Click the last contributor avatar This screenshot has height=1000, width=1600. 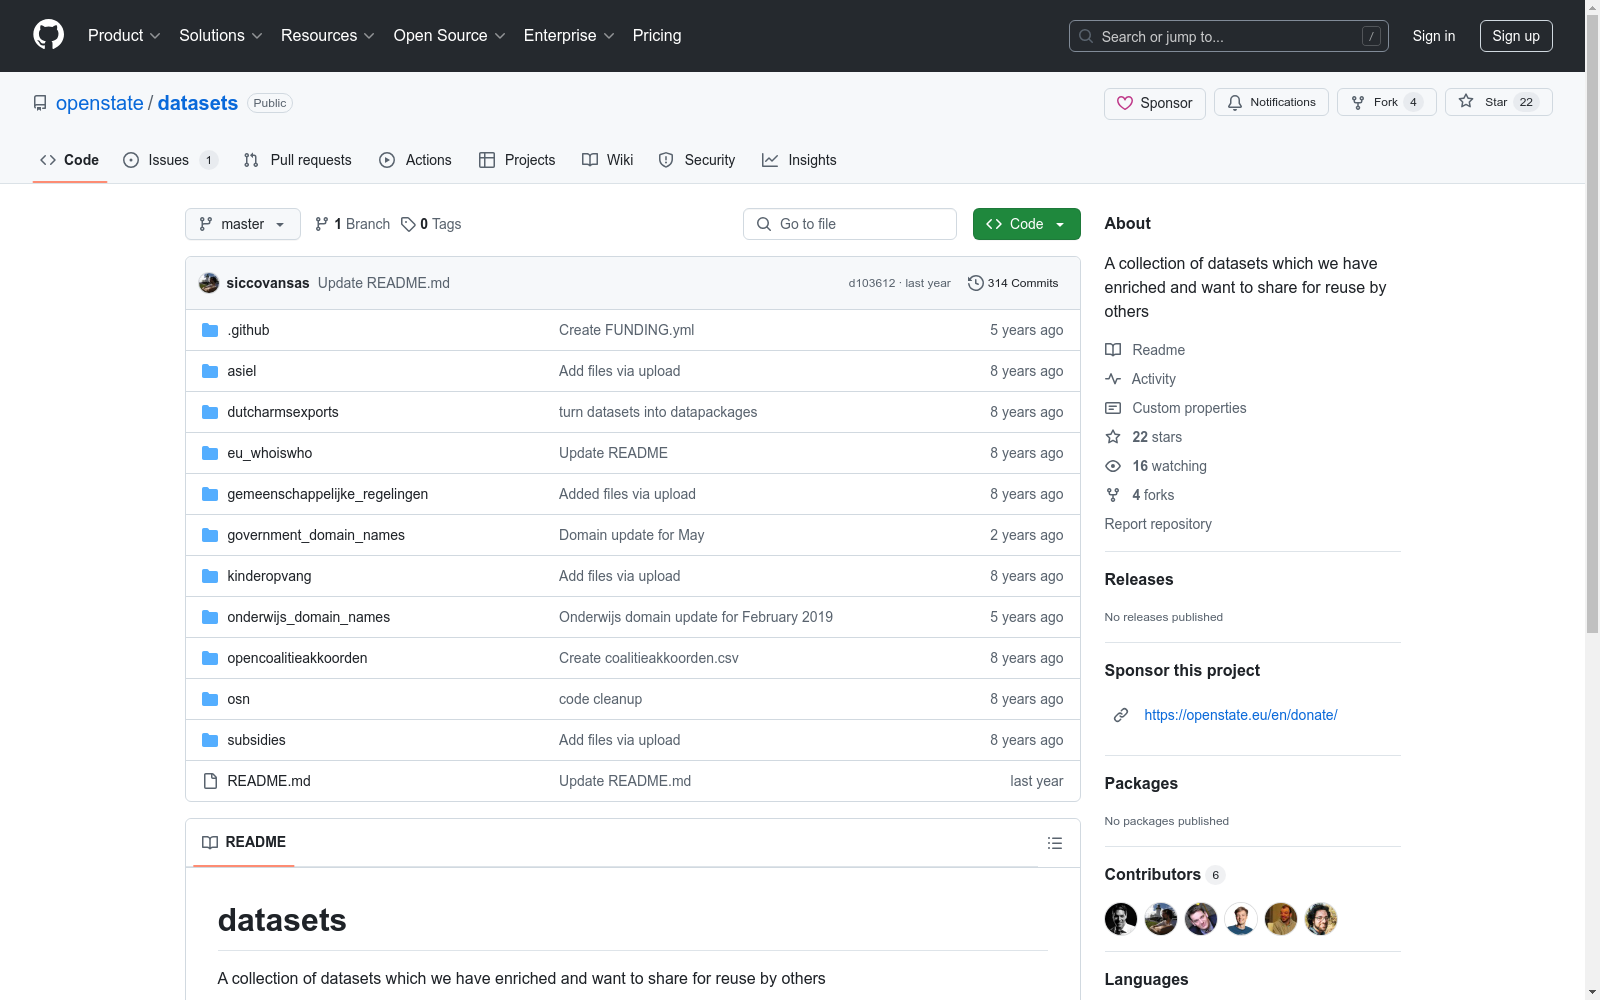[x=1321, y=919]
